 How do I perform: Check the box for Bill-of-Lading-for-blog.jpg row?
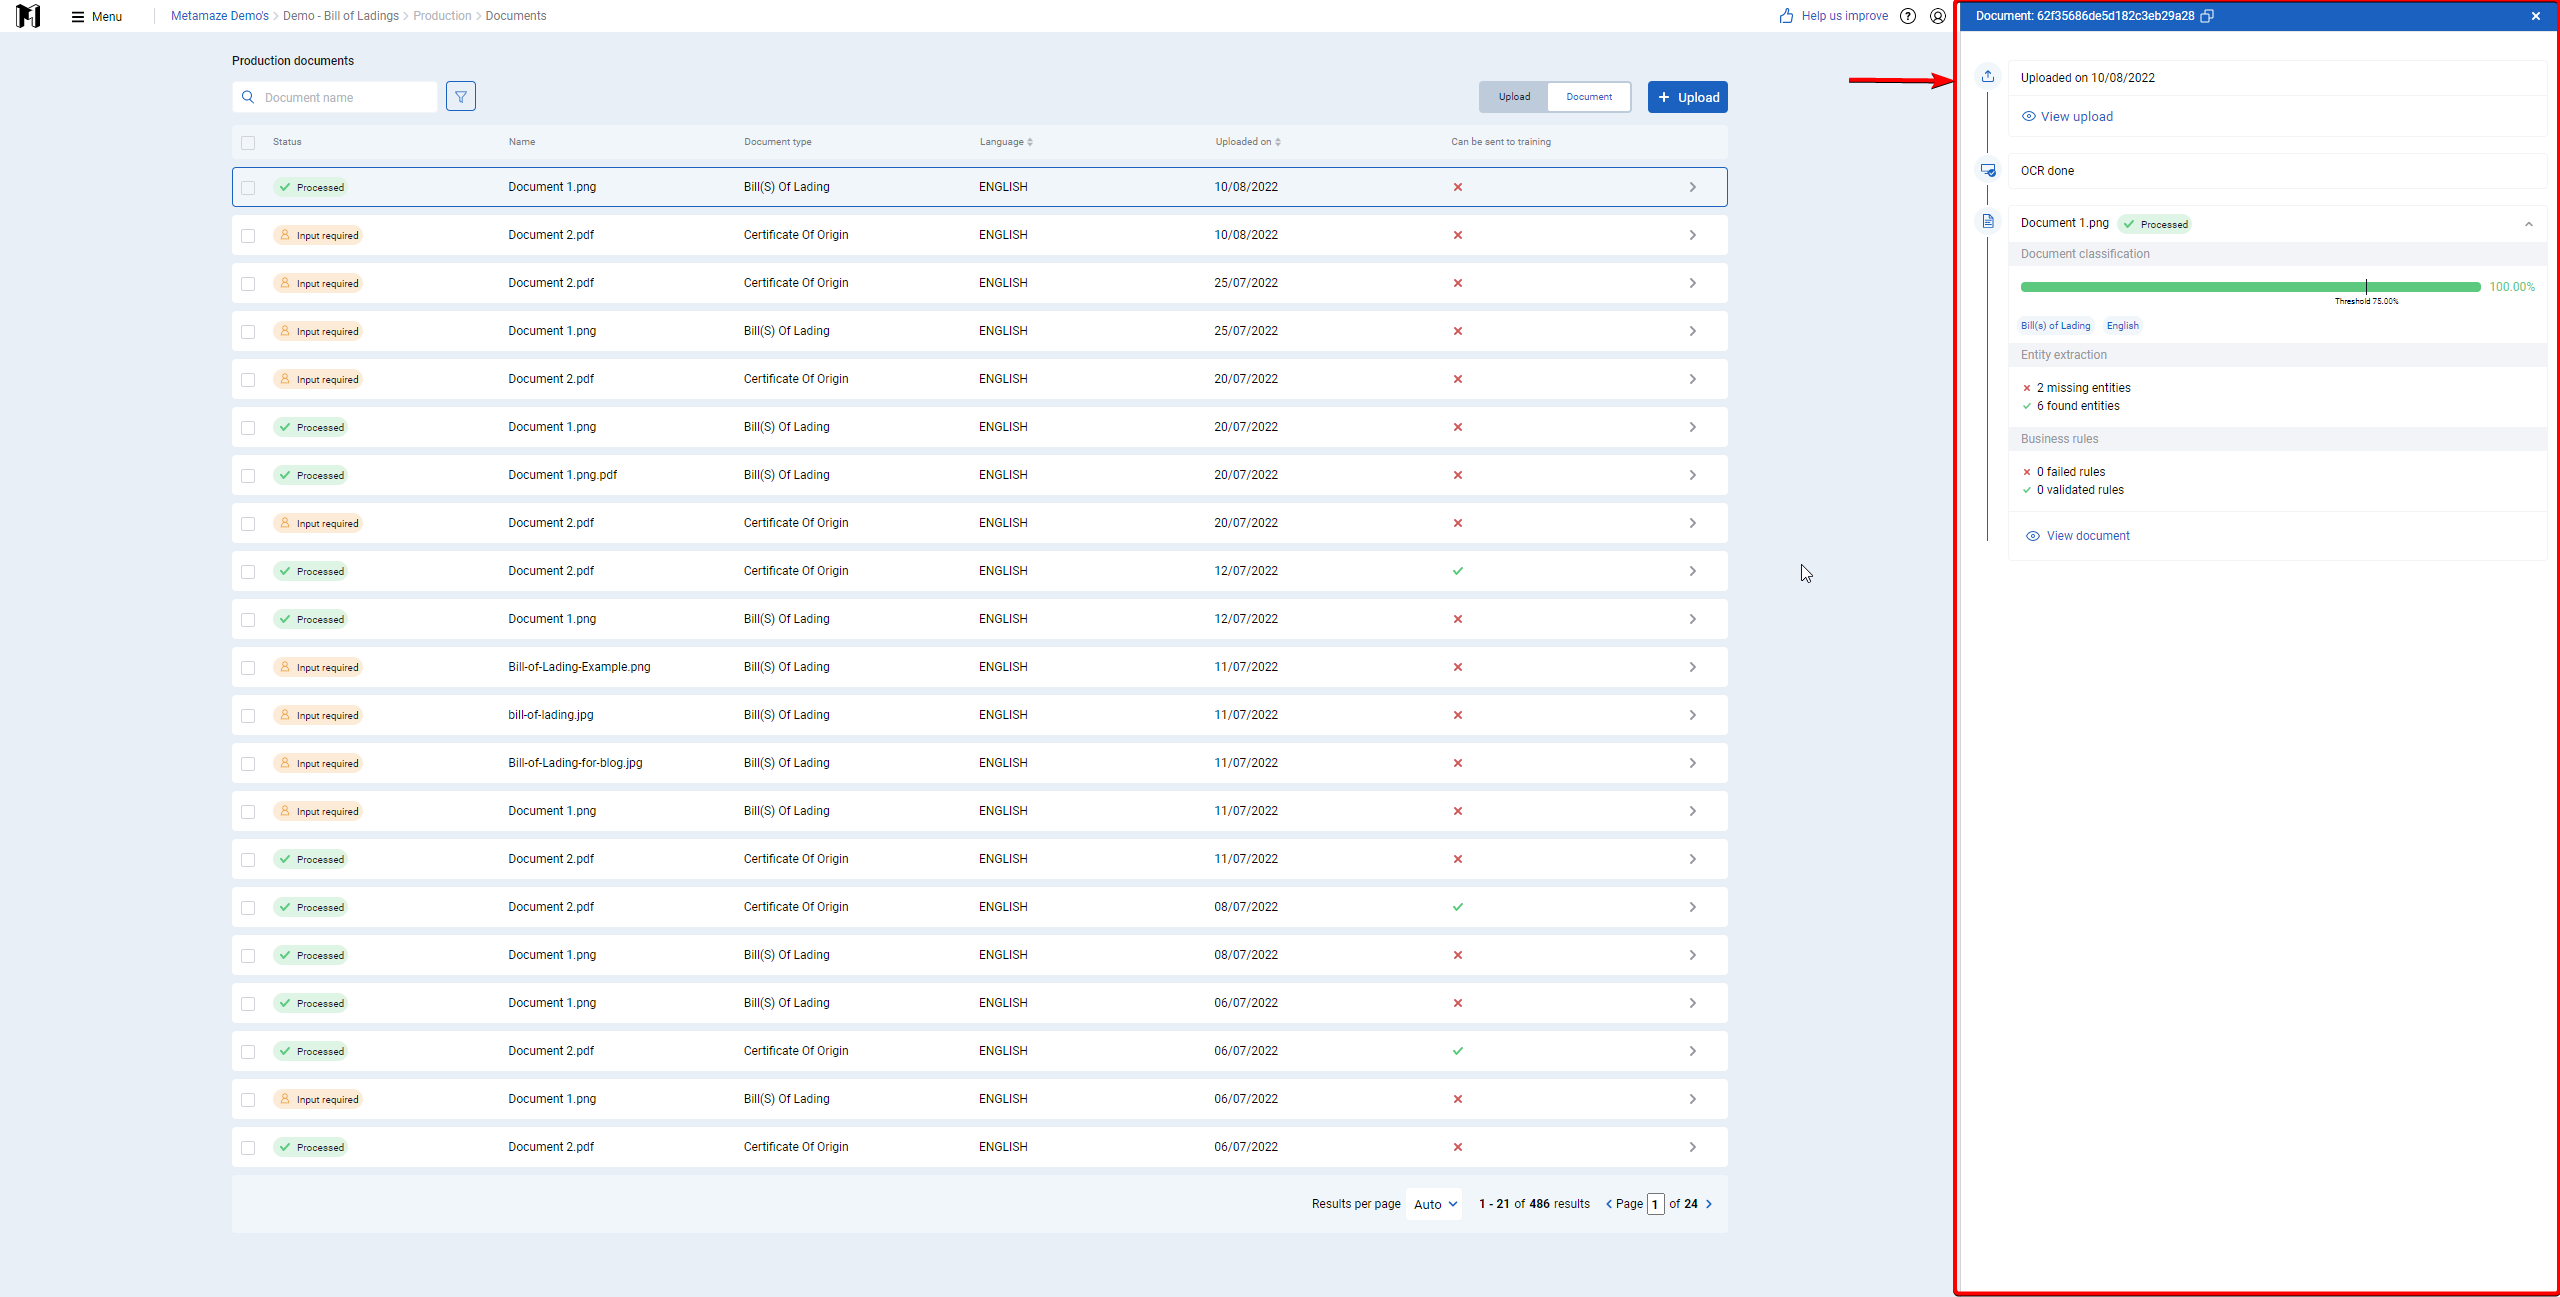click(248, 764)
